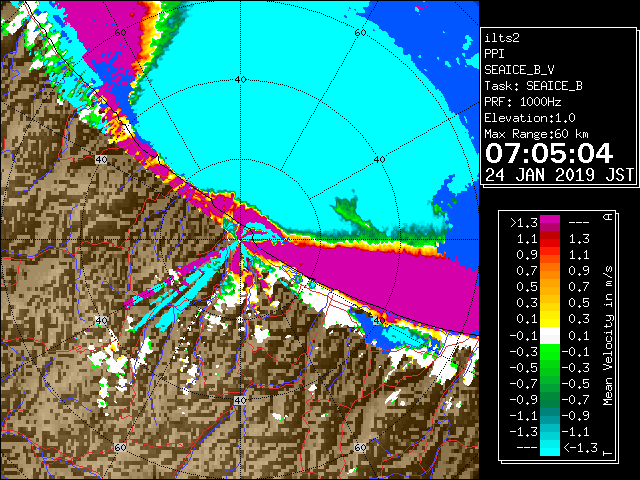This screenshot has width=640, height=480.
Task: Click the 'Task: SEAICE_B' line
Action: pos(533,86)
